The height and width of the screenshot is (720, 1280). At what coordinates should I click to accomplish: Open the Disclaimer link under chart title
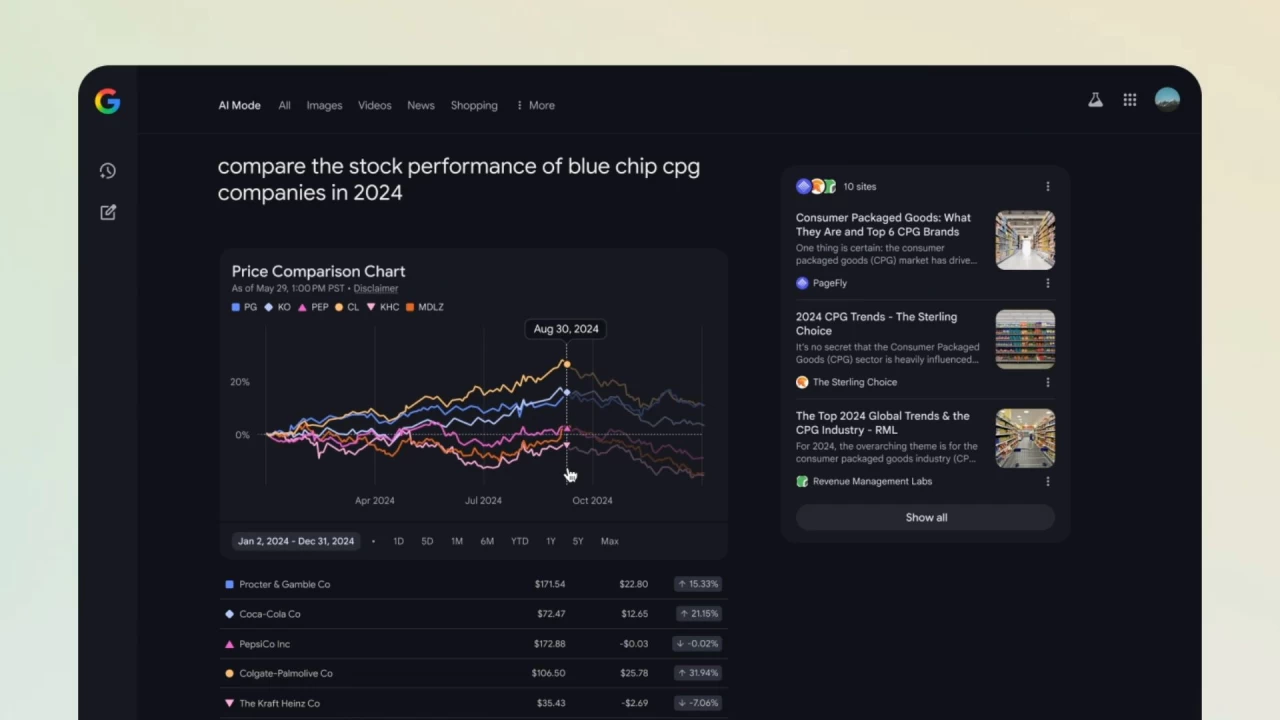pos(376,288)
